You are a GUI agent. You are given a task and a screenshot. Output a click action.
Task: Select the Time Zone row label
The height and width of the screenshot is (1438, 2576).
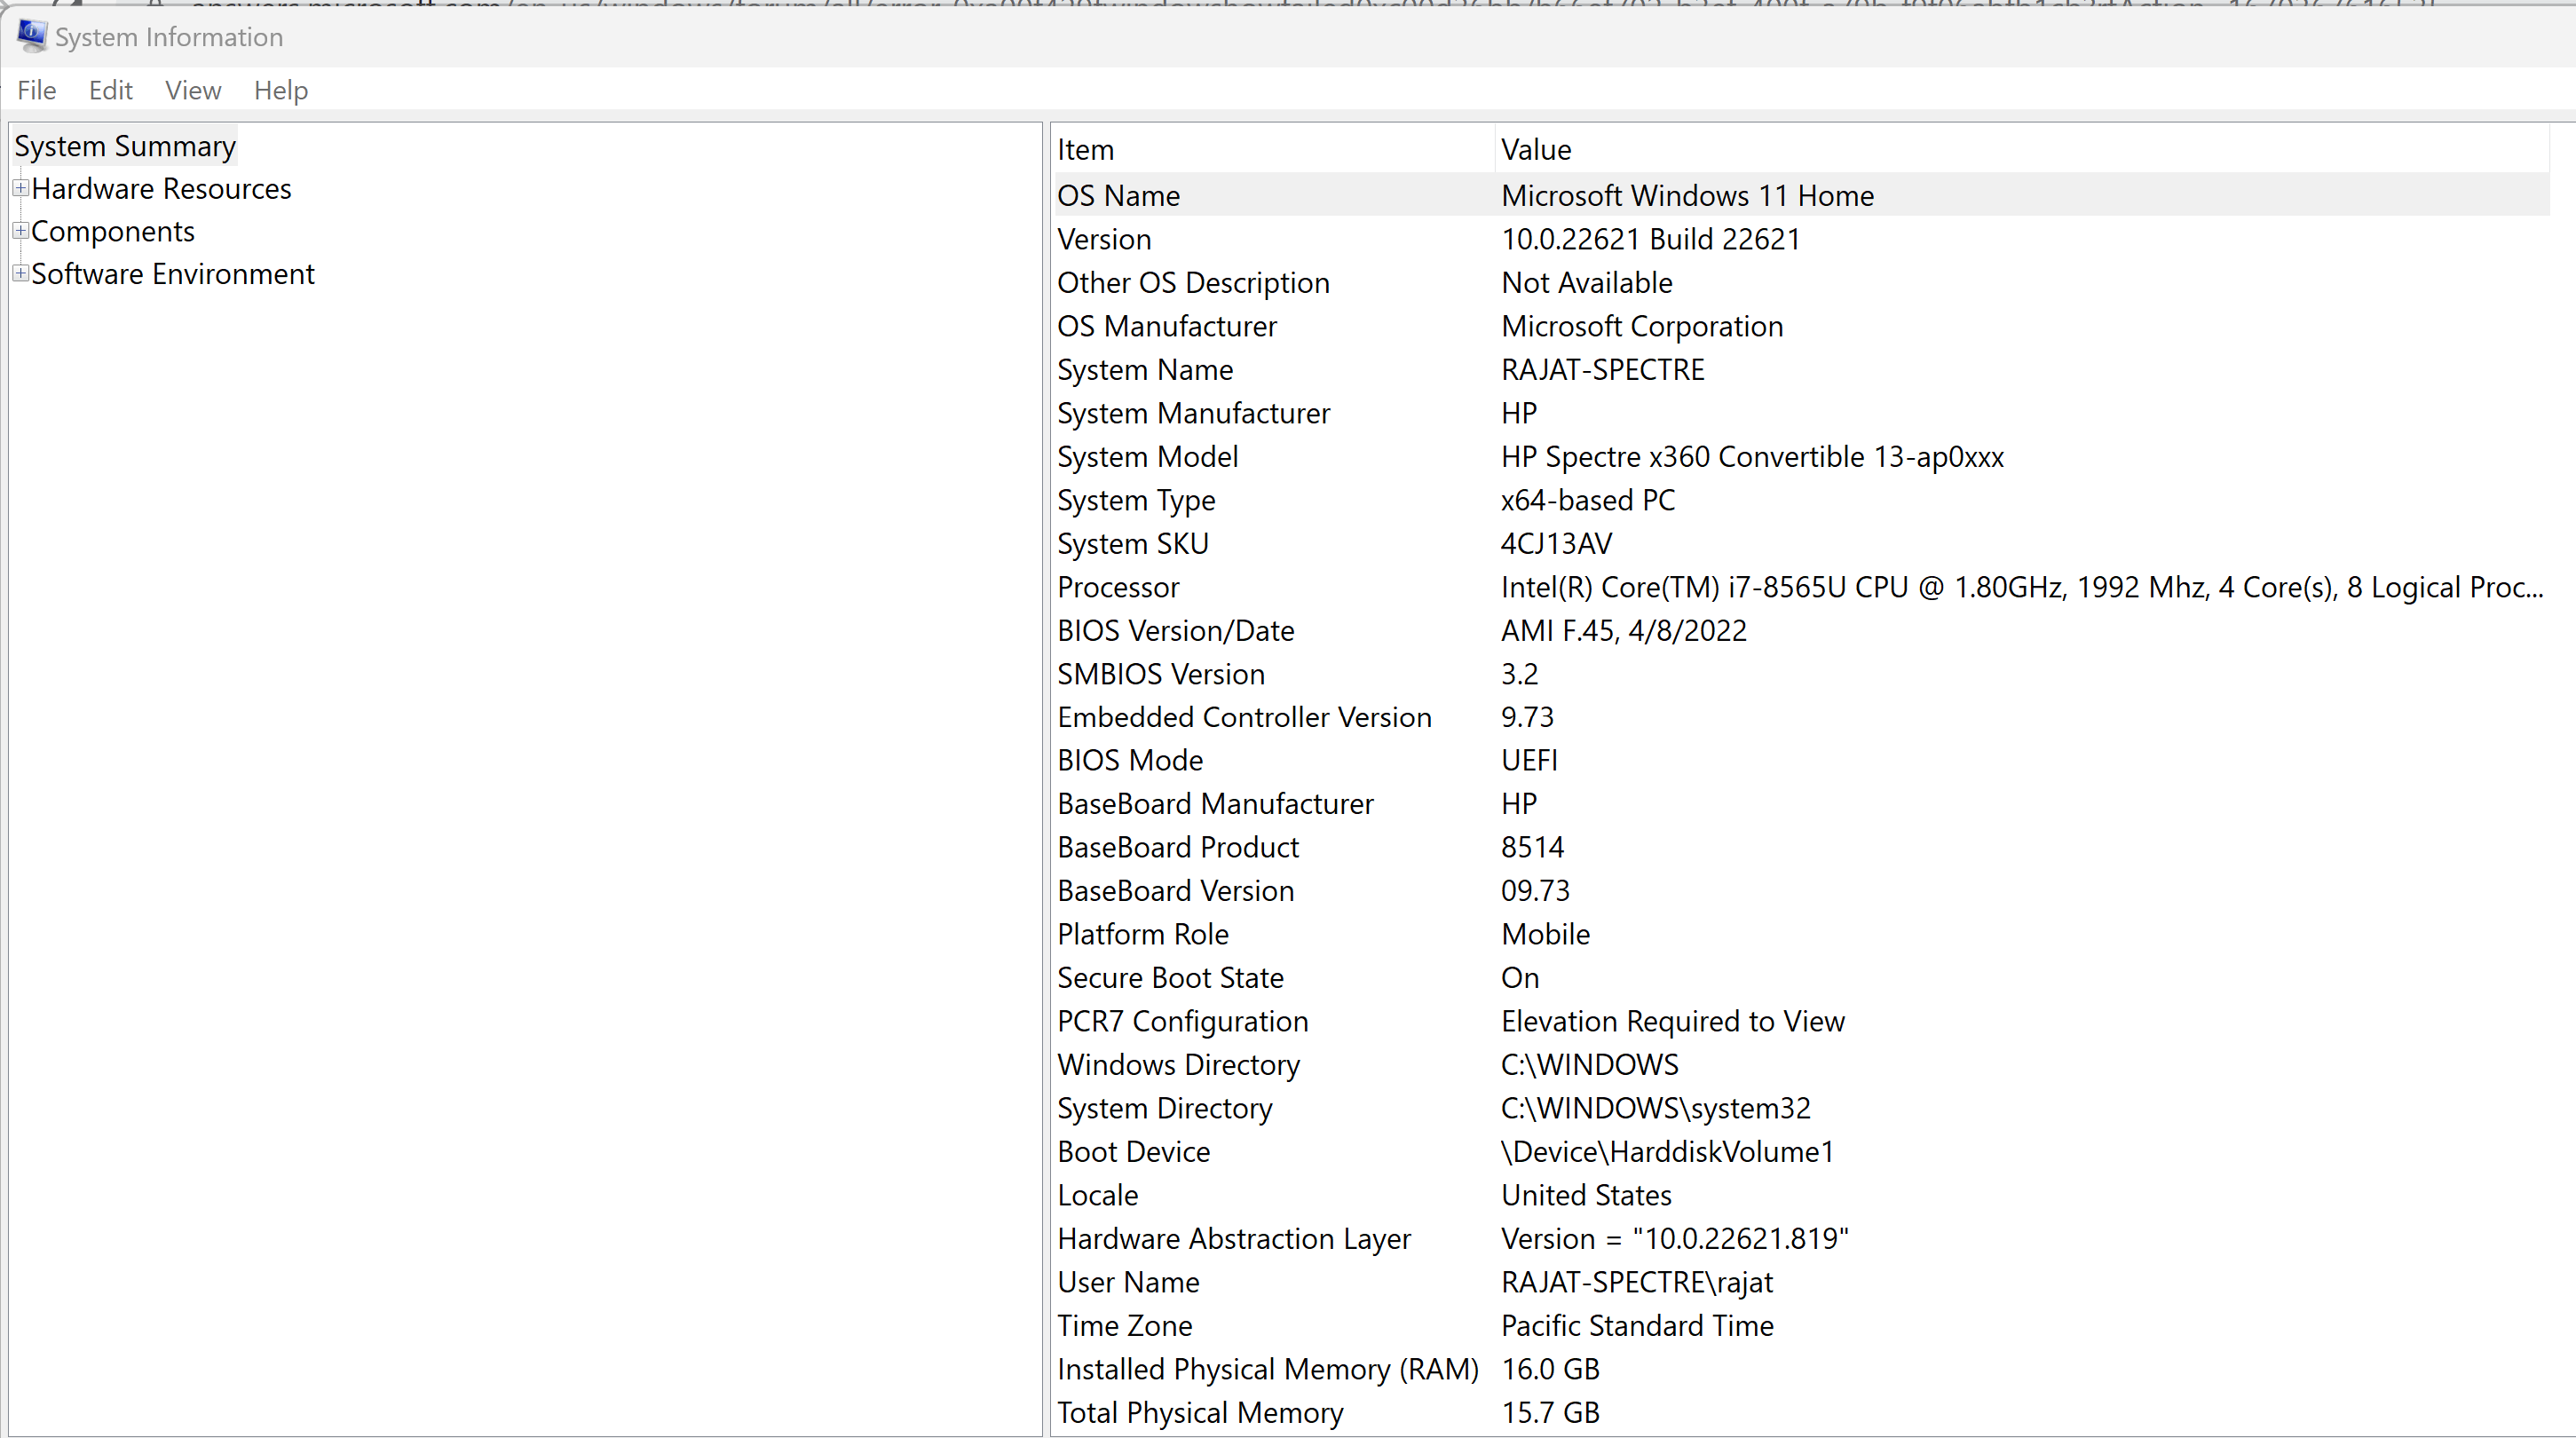point(1125,1326)
